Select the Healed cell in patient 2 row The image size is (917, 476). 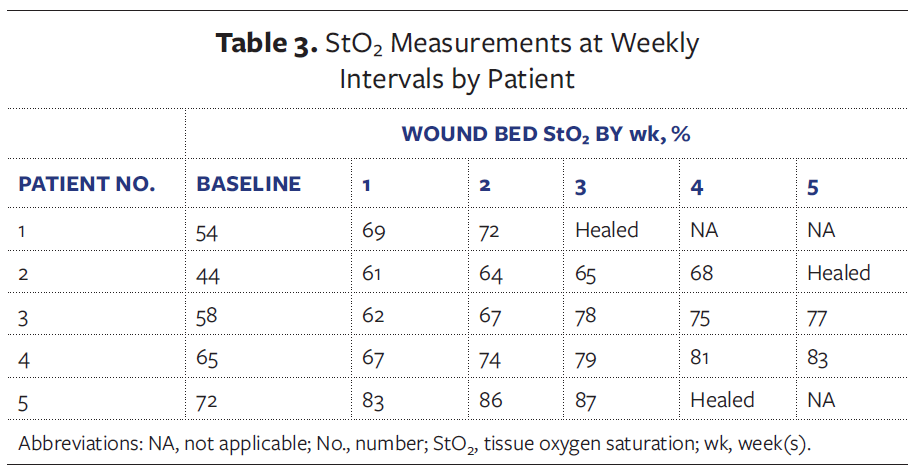tap(839, 272)
